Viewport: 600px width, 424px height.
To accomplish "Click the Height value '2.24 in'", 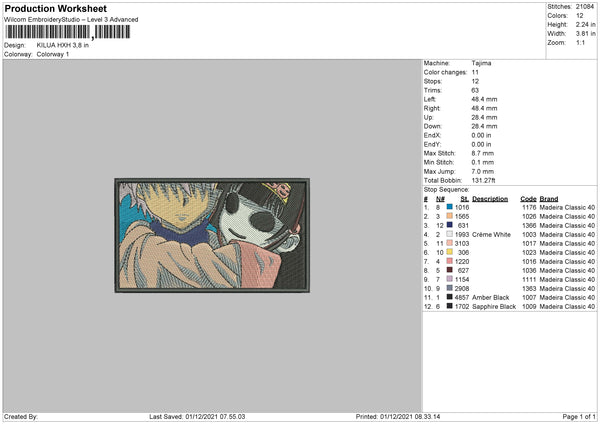I will (585, 24).
